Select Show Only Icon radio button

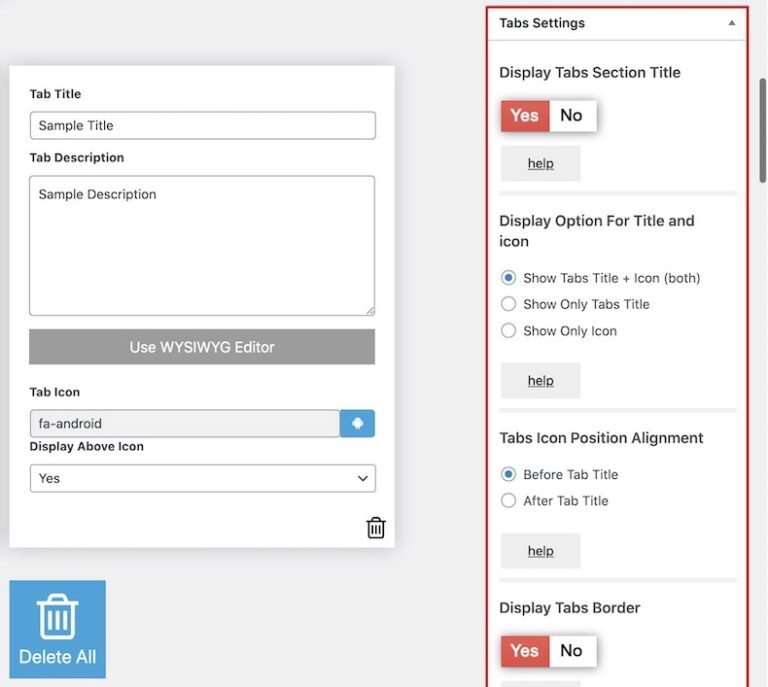point(509,331)
